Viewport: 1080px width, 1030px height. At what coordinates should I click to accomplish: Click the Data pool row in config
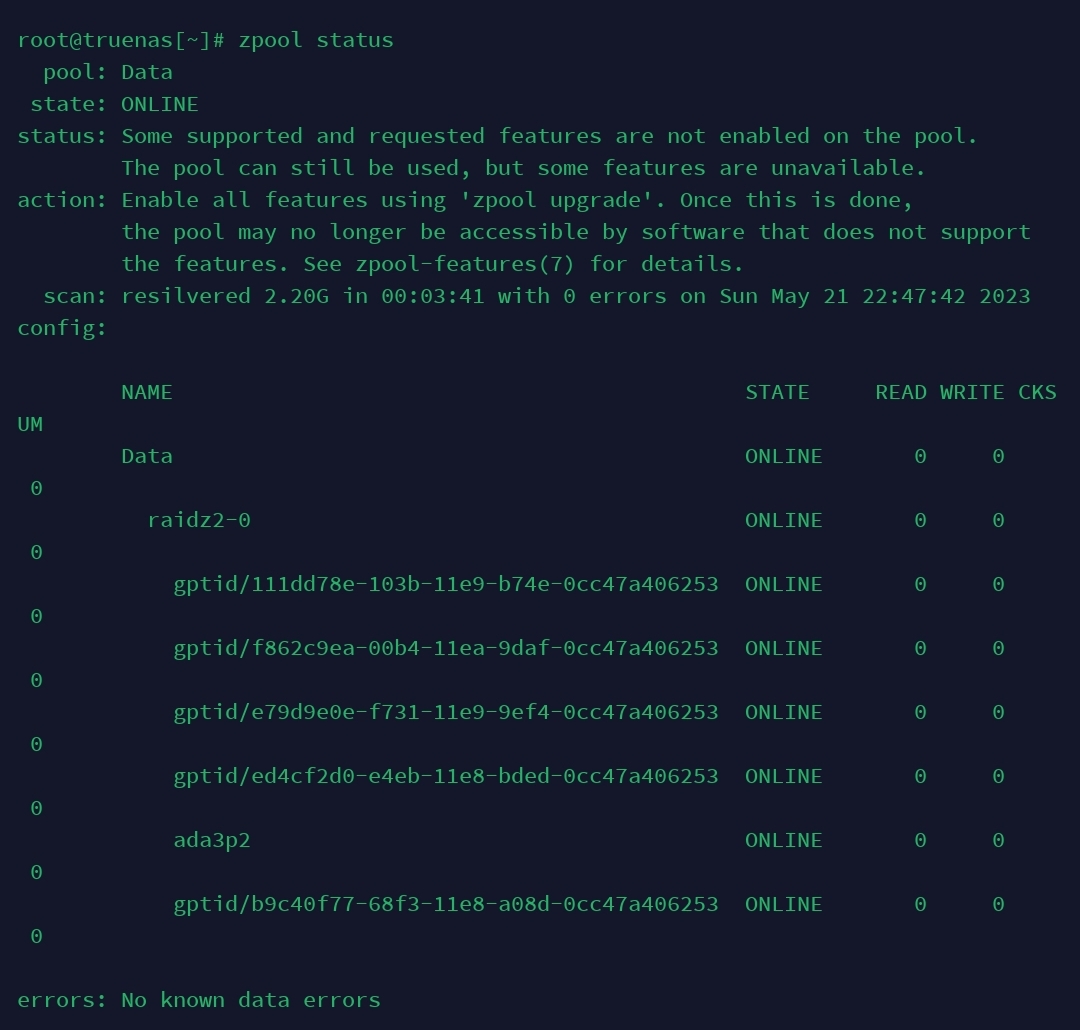point(147,456)
